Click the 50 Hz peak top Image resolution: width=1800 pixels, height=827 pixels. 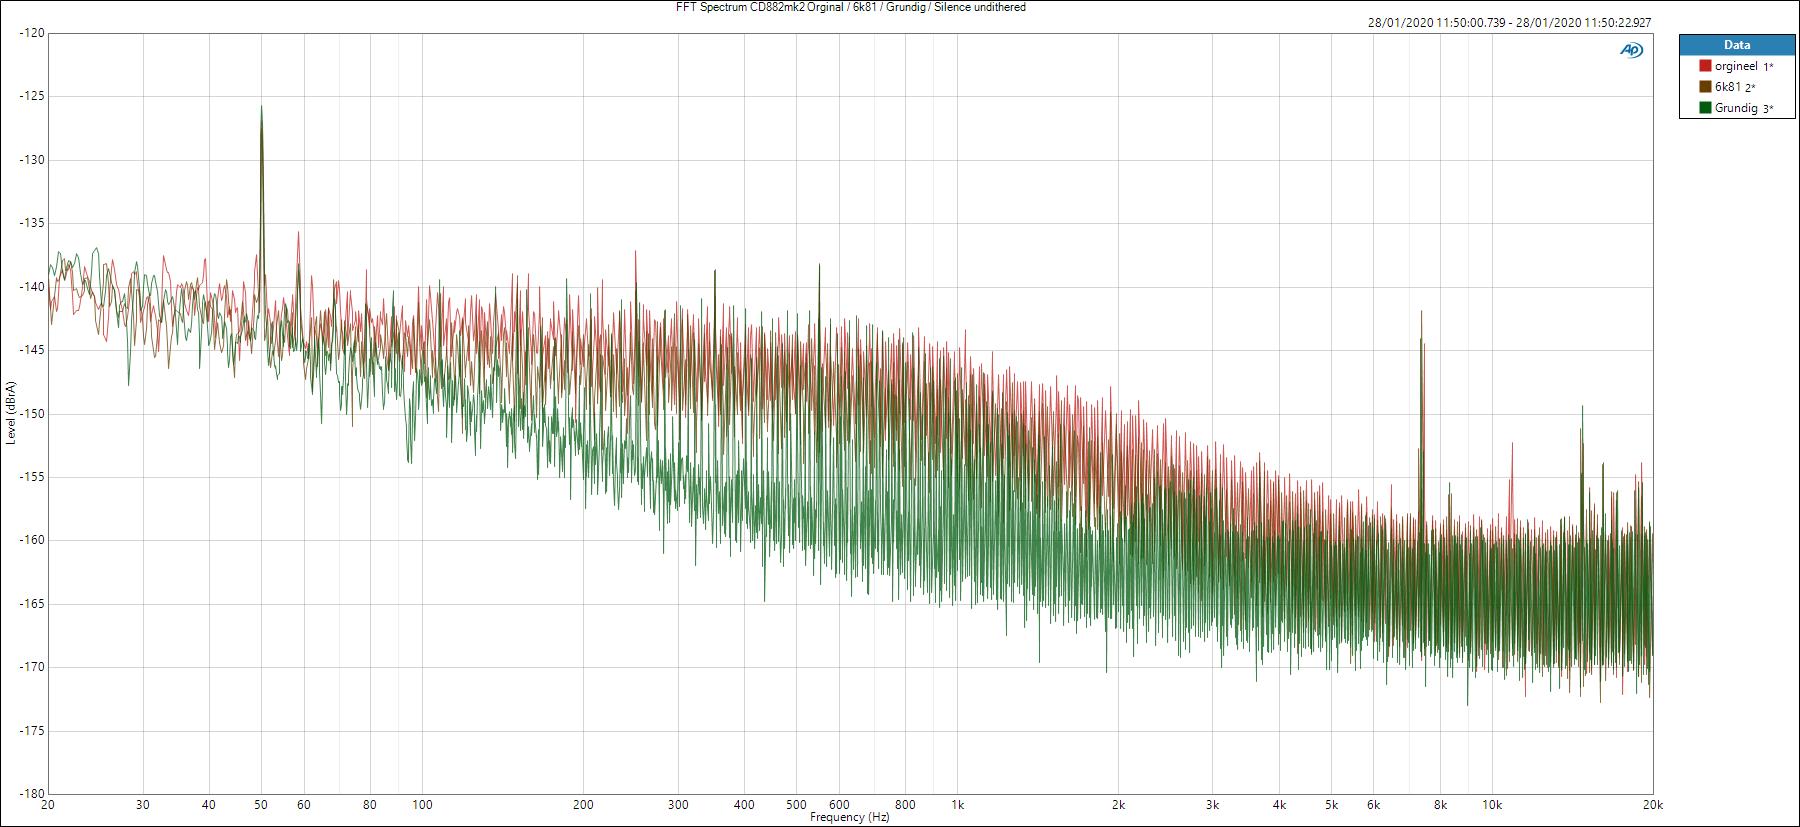261,107
